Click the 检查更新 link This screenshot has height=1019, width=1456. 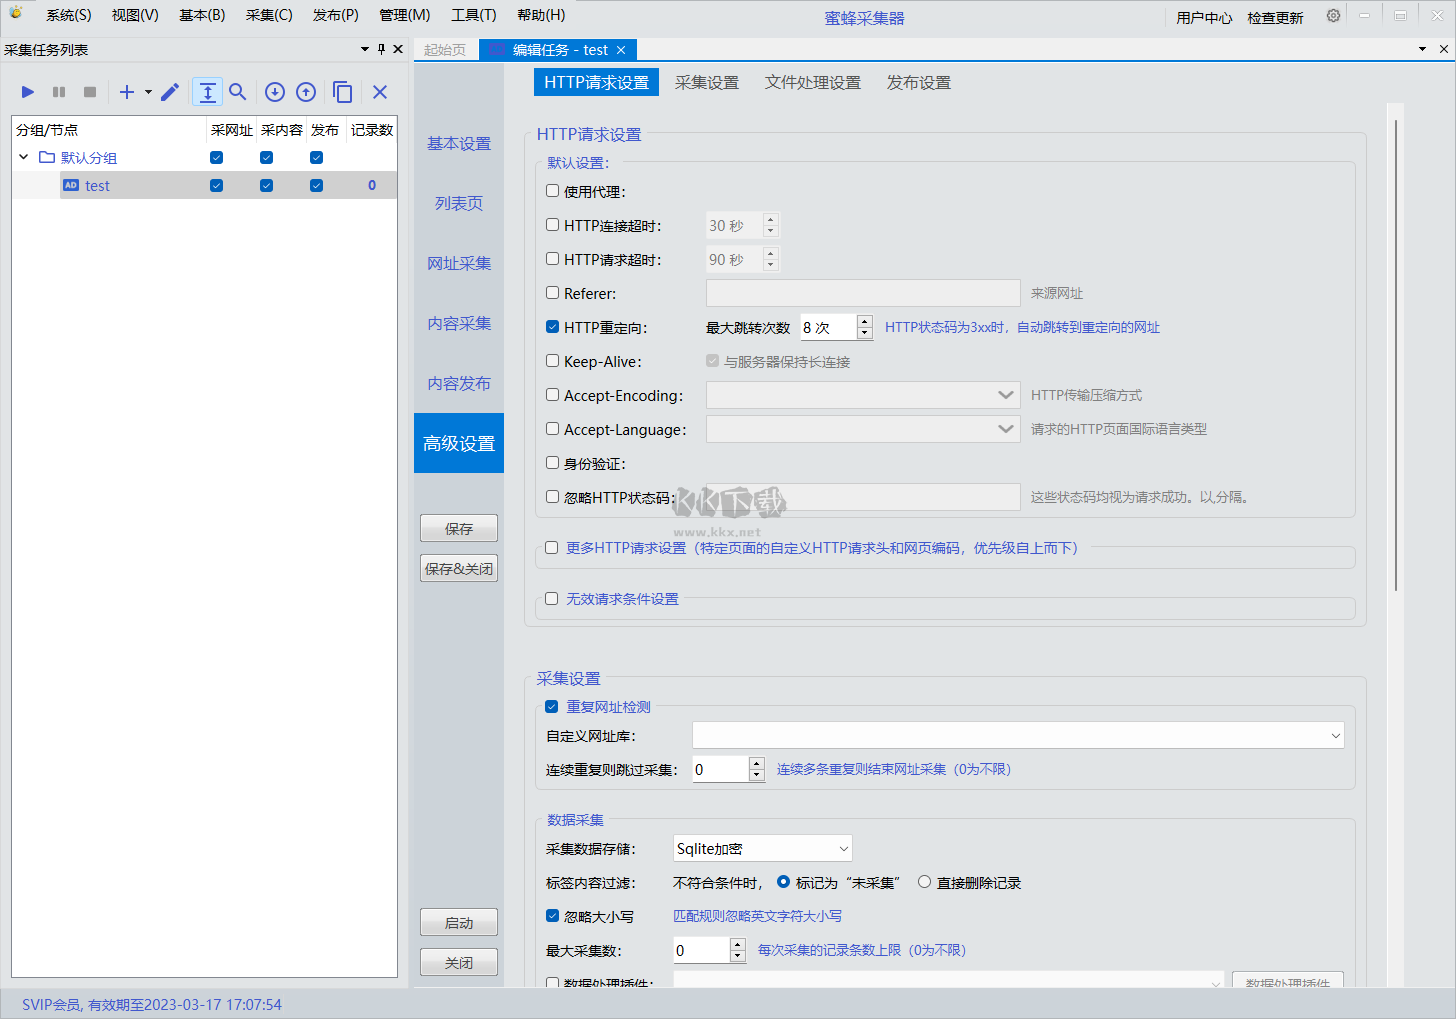pyautogui.click(x=1274, y=17)
